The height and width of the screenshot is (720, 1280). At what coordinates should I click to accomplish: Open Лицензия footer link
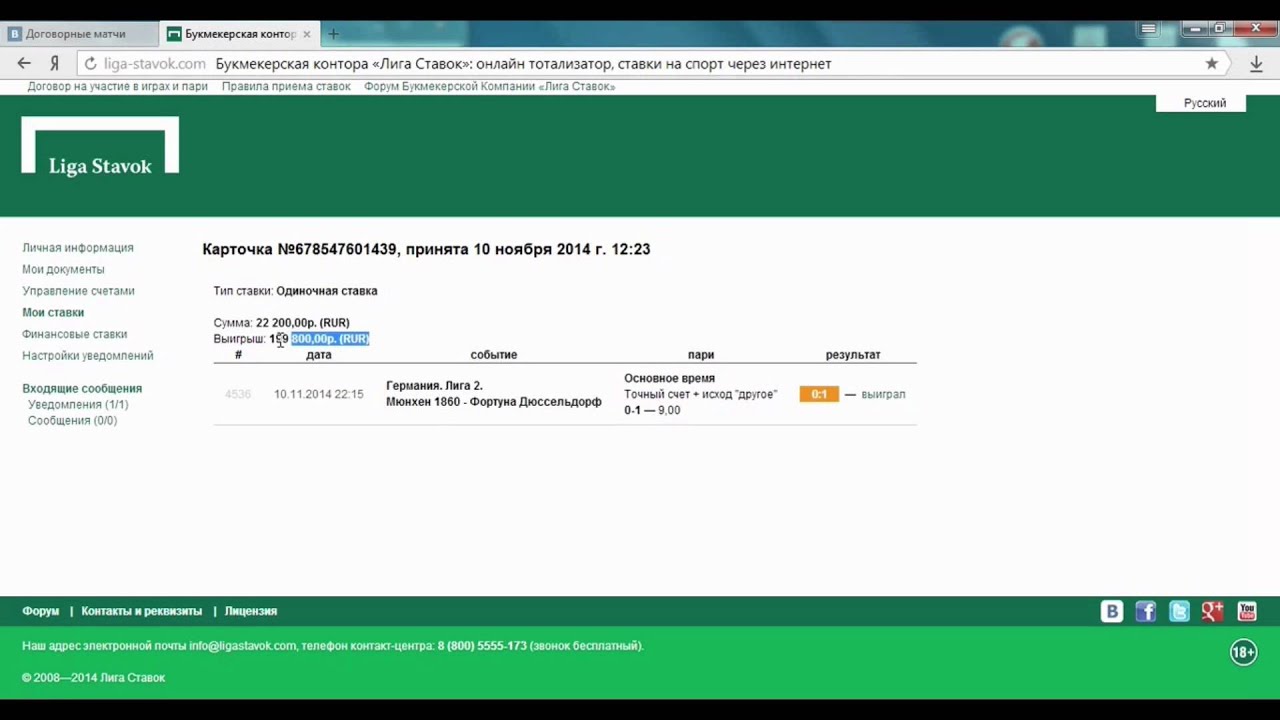click(251, 611)
